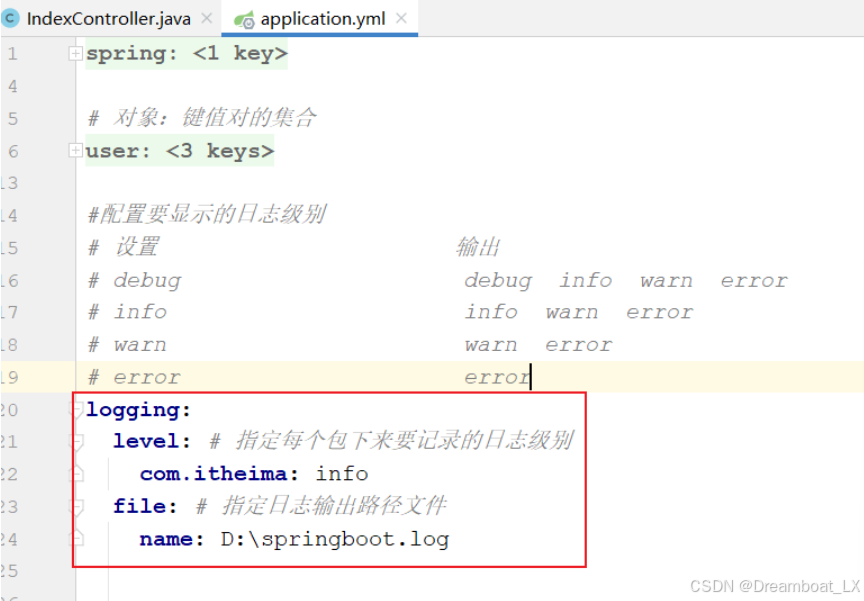Click line number 5 in the gutter

point(13,118)
